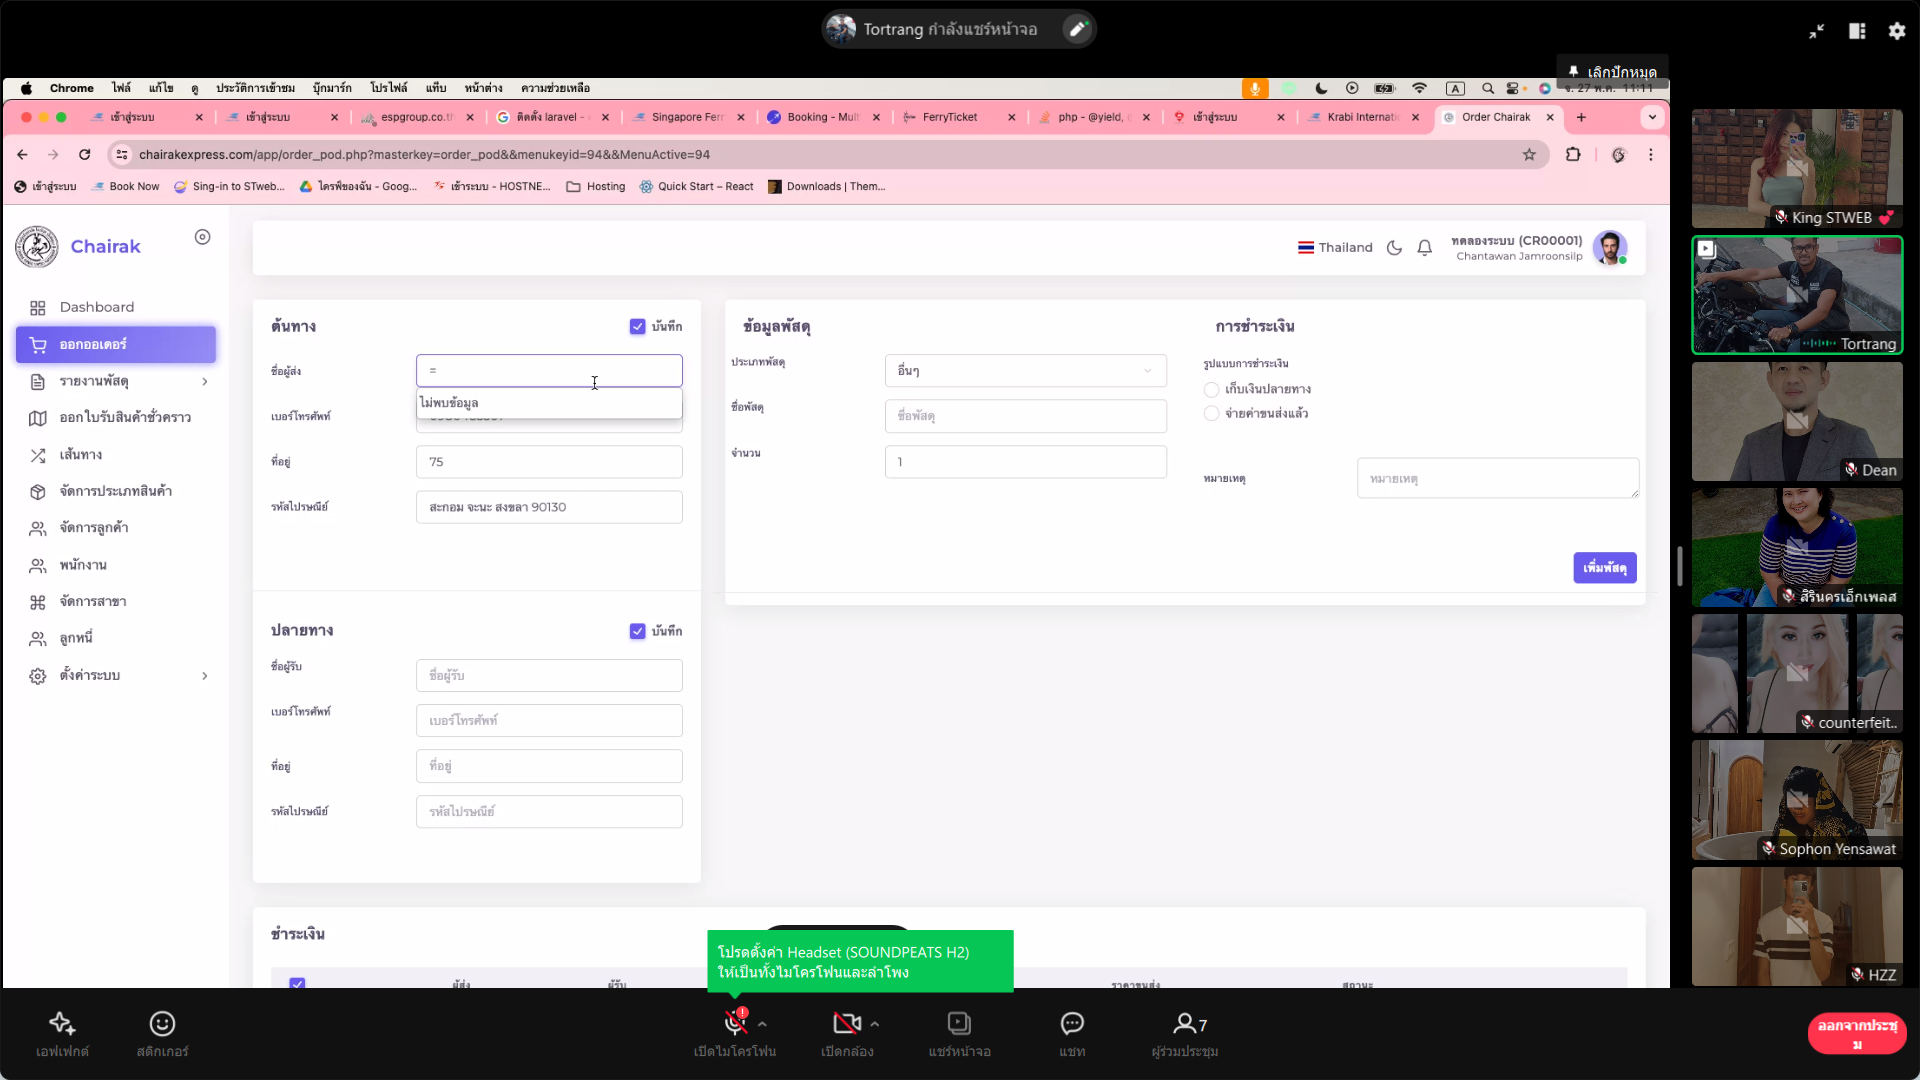
Task: Select the cash on delivery radio option
Action: pos(1212,390)
